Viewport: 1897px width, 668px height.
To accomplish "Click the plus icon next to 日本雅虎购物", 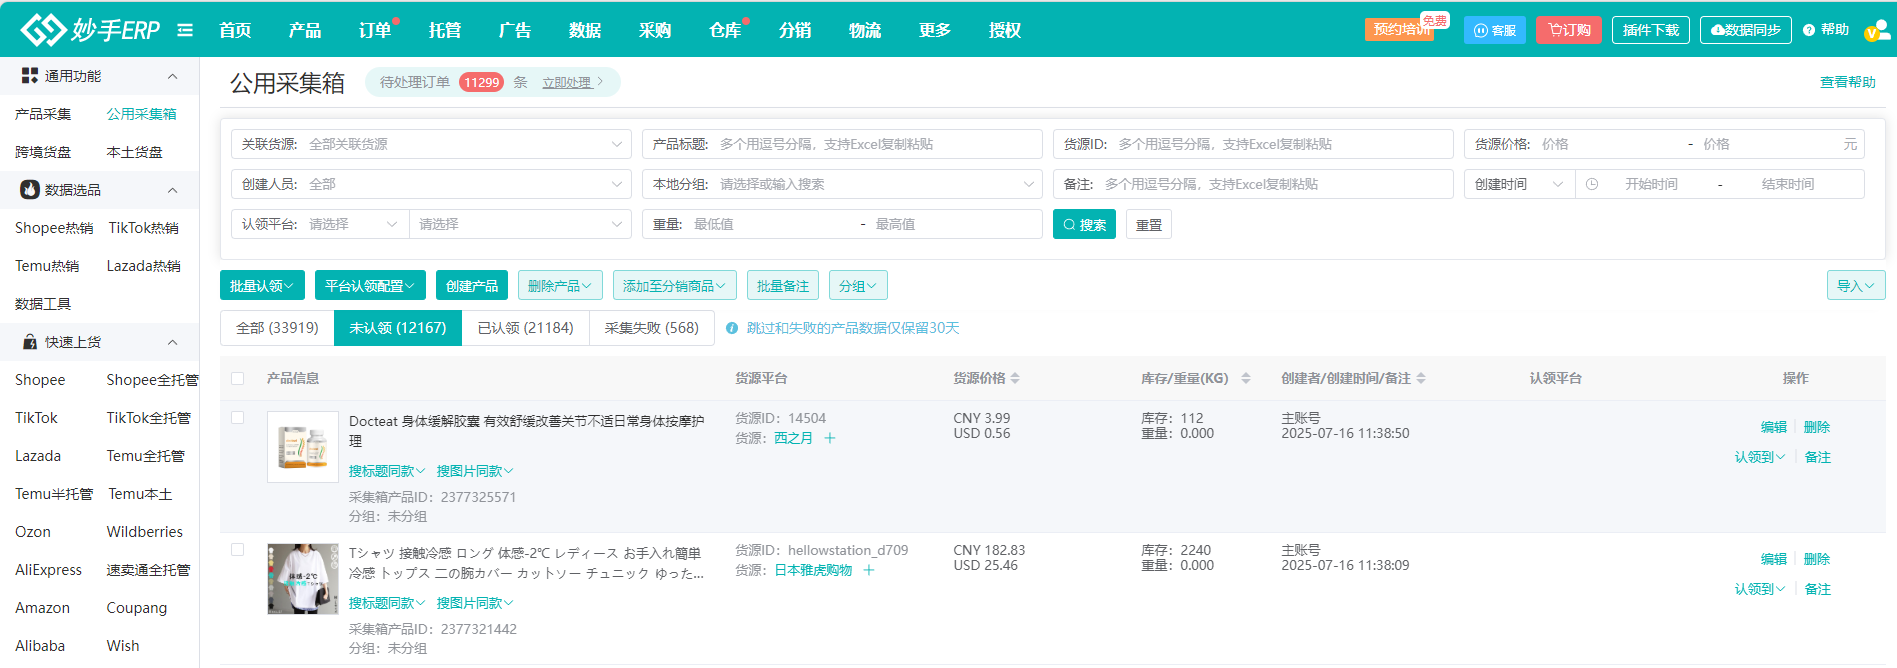I will pos(869,570).
